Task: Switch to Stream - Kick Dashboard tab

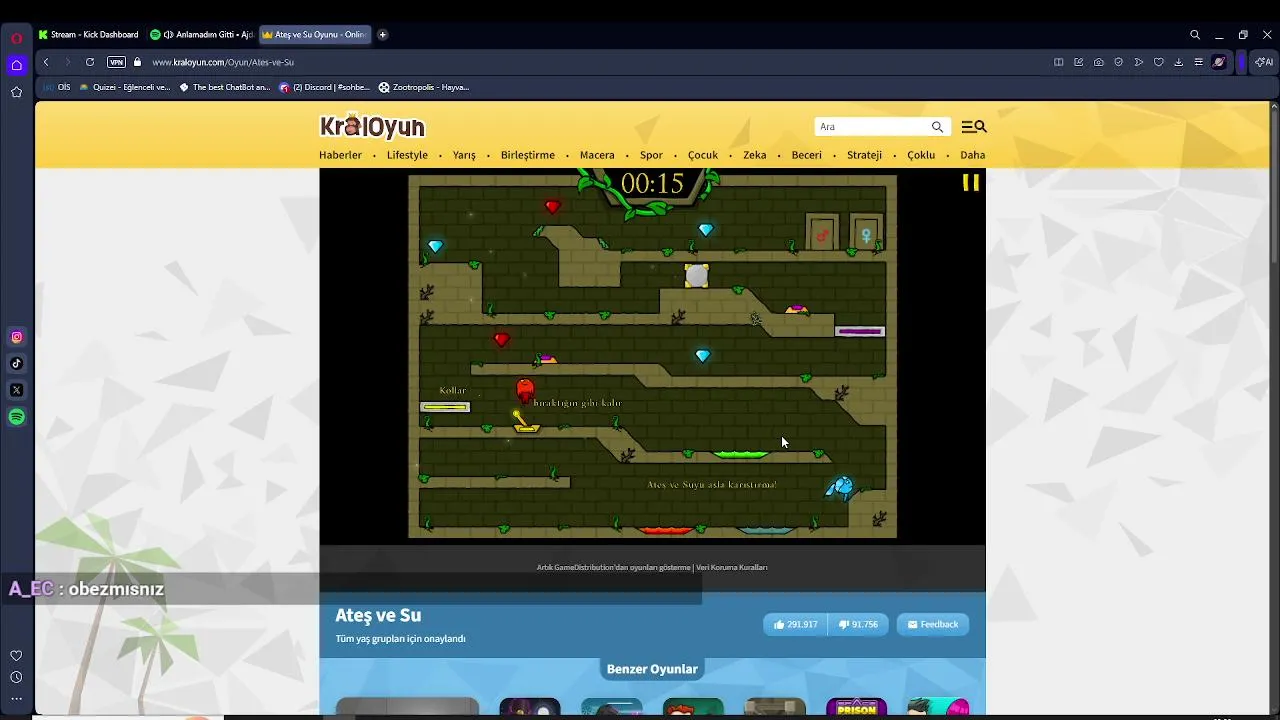Action: [x=88, y=34]
